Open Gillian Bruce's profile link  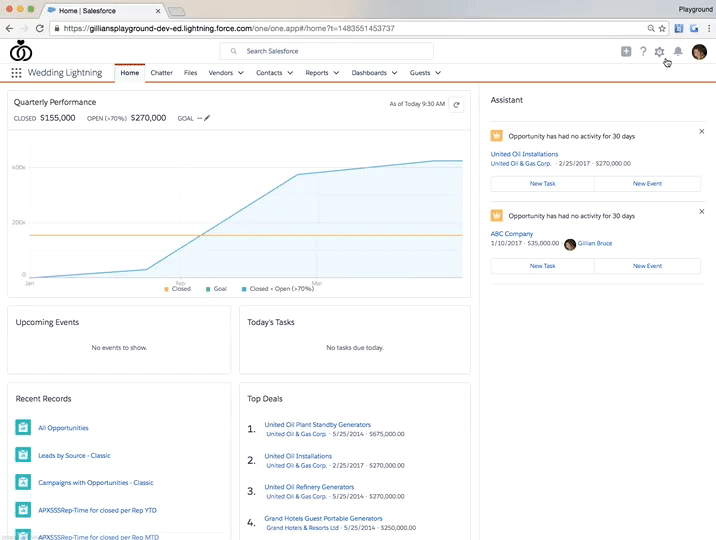click(595, 243)
